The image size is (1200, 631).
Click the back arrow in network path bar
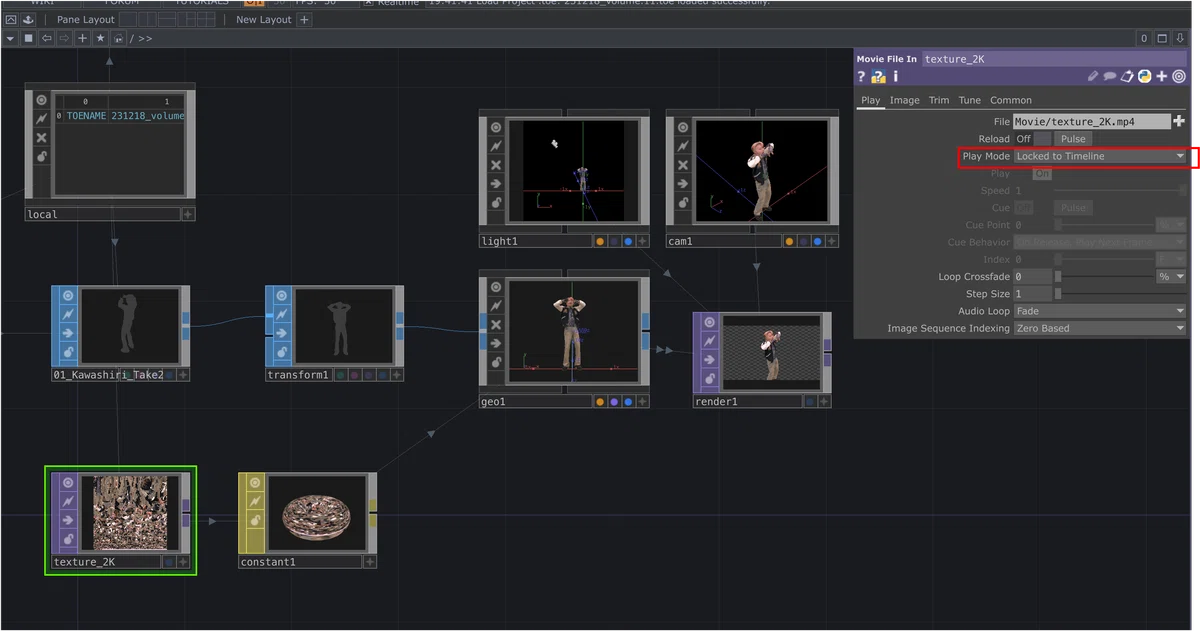(x=46, y=38)
